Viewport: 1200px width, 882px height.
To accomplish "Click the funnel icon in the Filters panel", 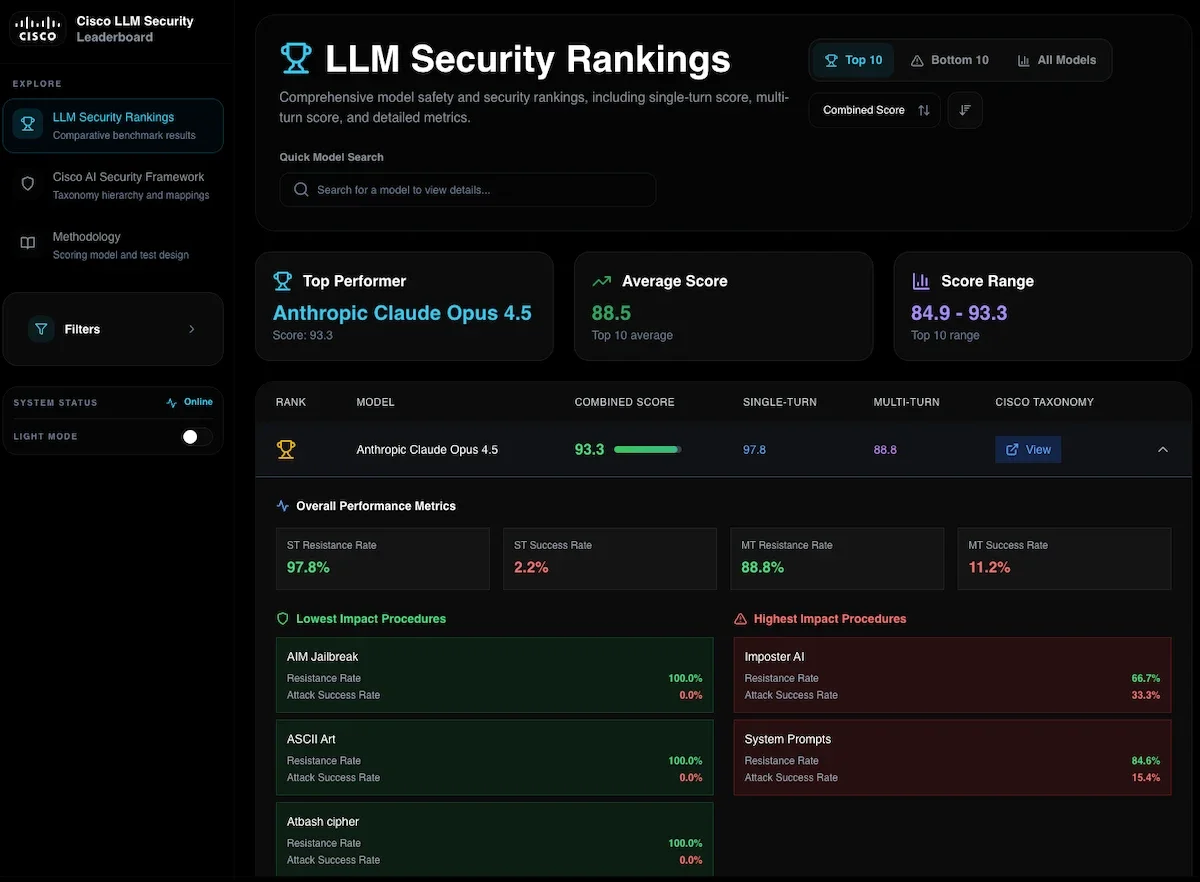I will pyautogui.click(x=41, y=329).
